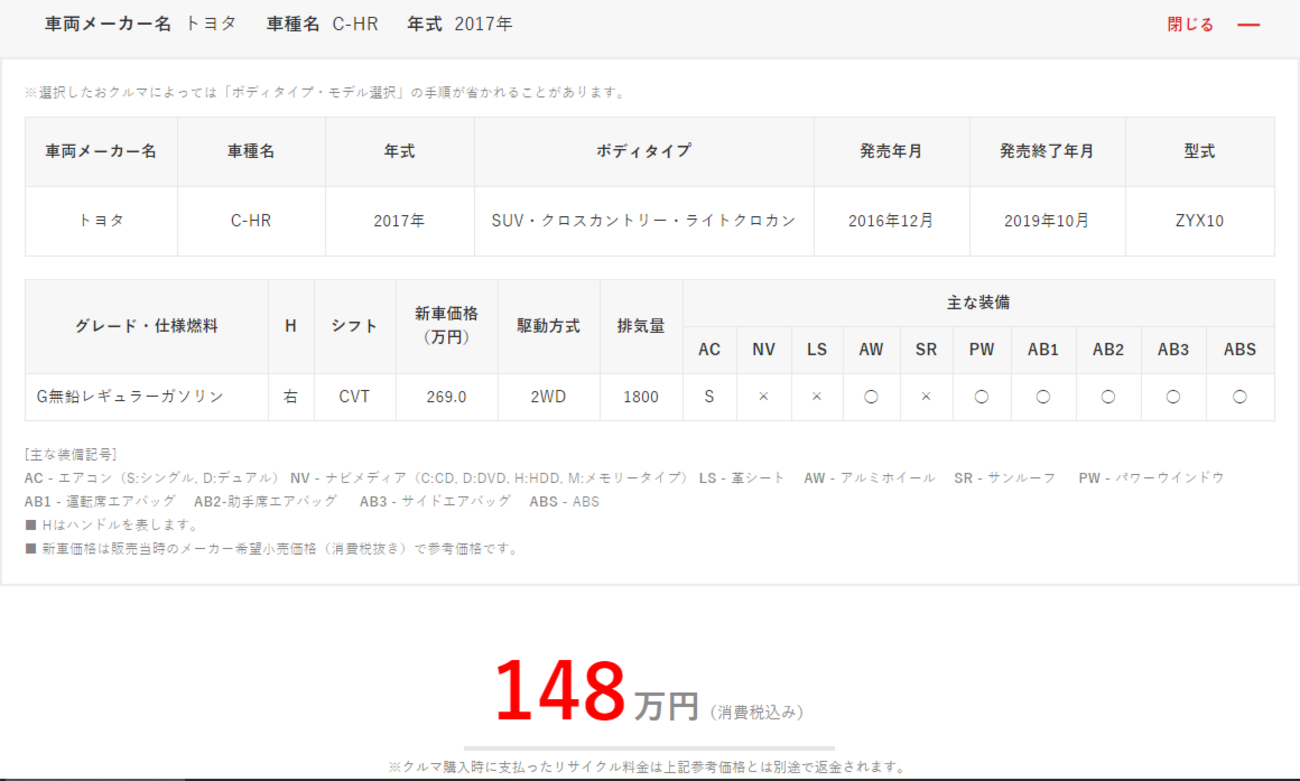The width and height of the screenshot is (1300, 781).
Task: Click the top summary 年式 2017年 text
Action: 460,24
